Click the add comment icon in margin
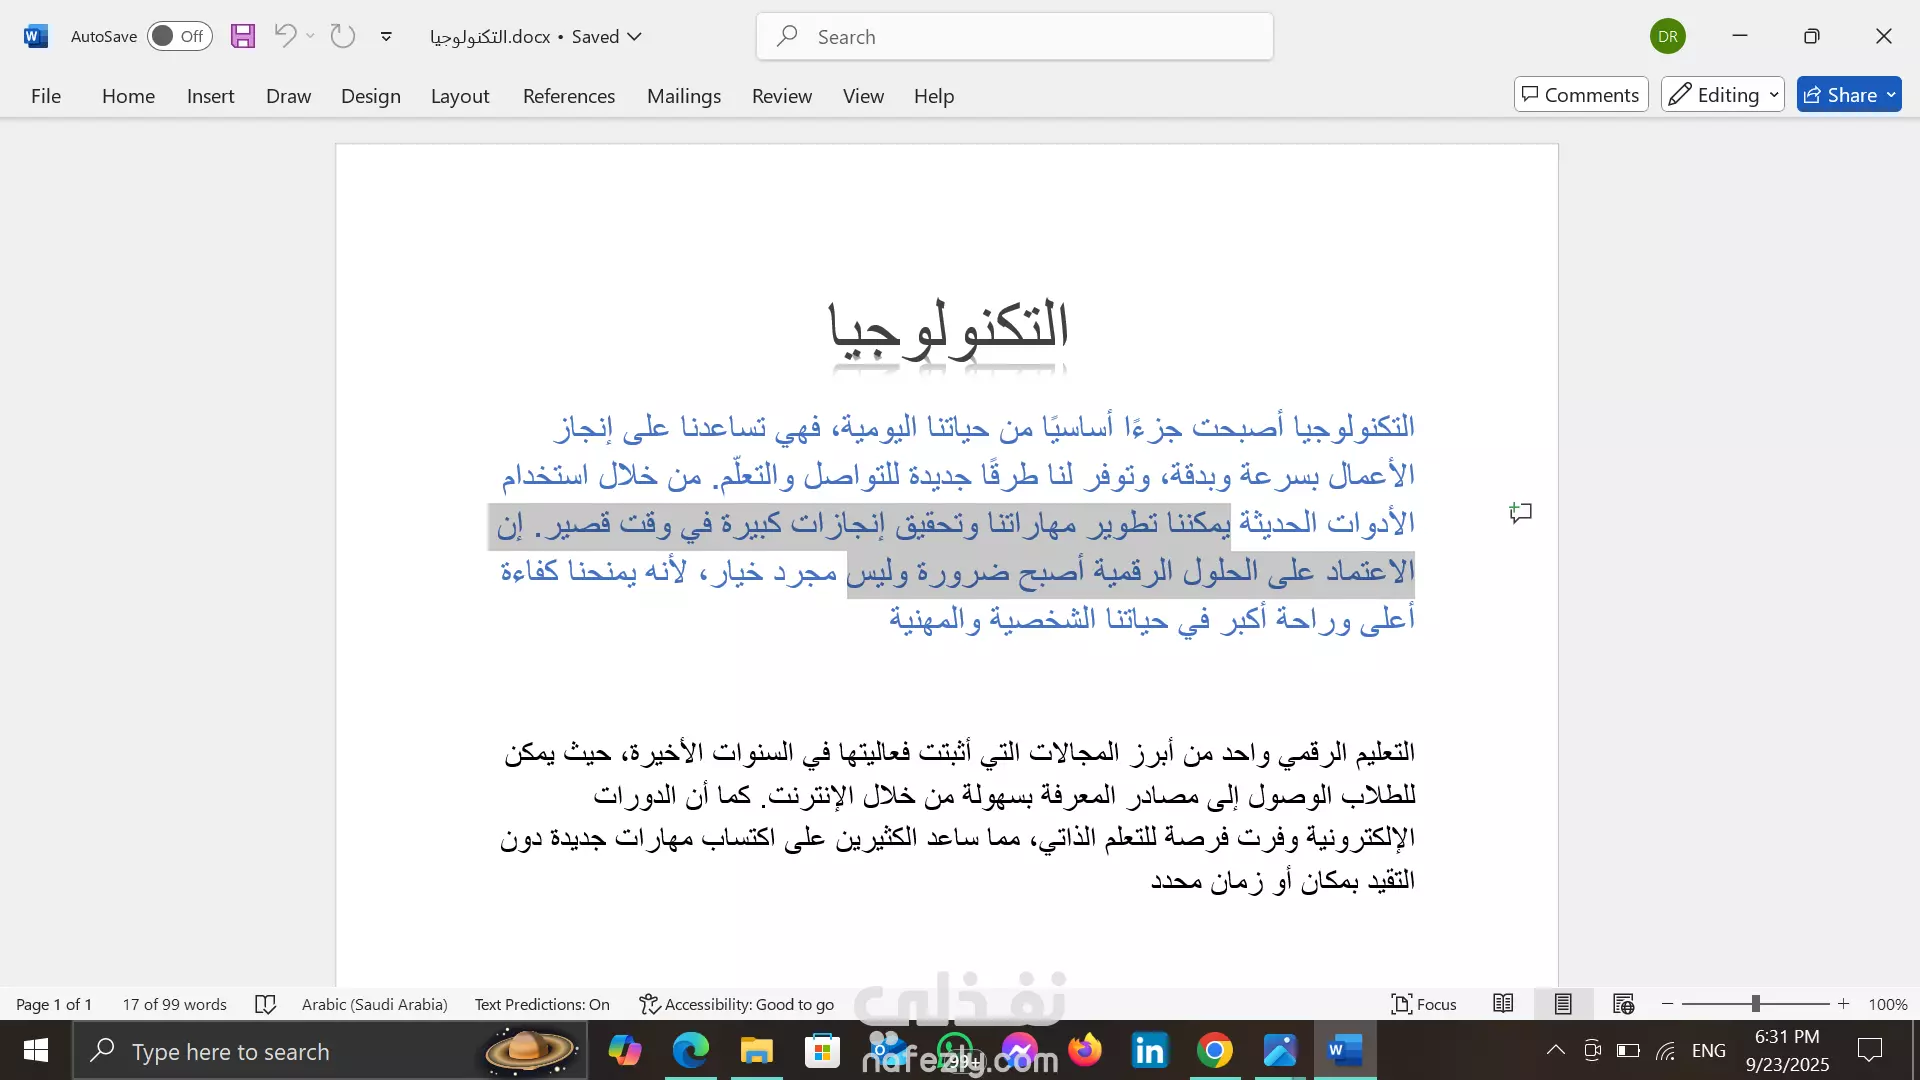This screenshot has height=1080, width=1920. pos(1521,513)
